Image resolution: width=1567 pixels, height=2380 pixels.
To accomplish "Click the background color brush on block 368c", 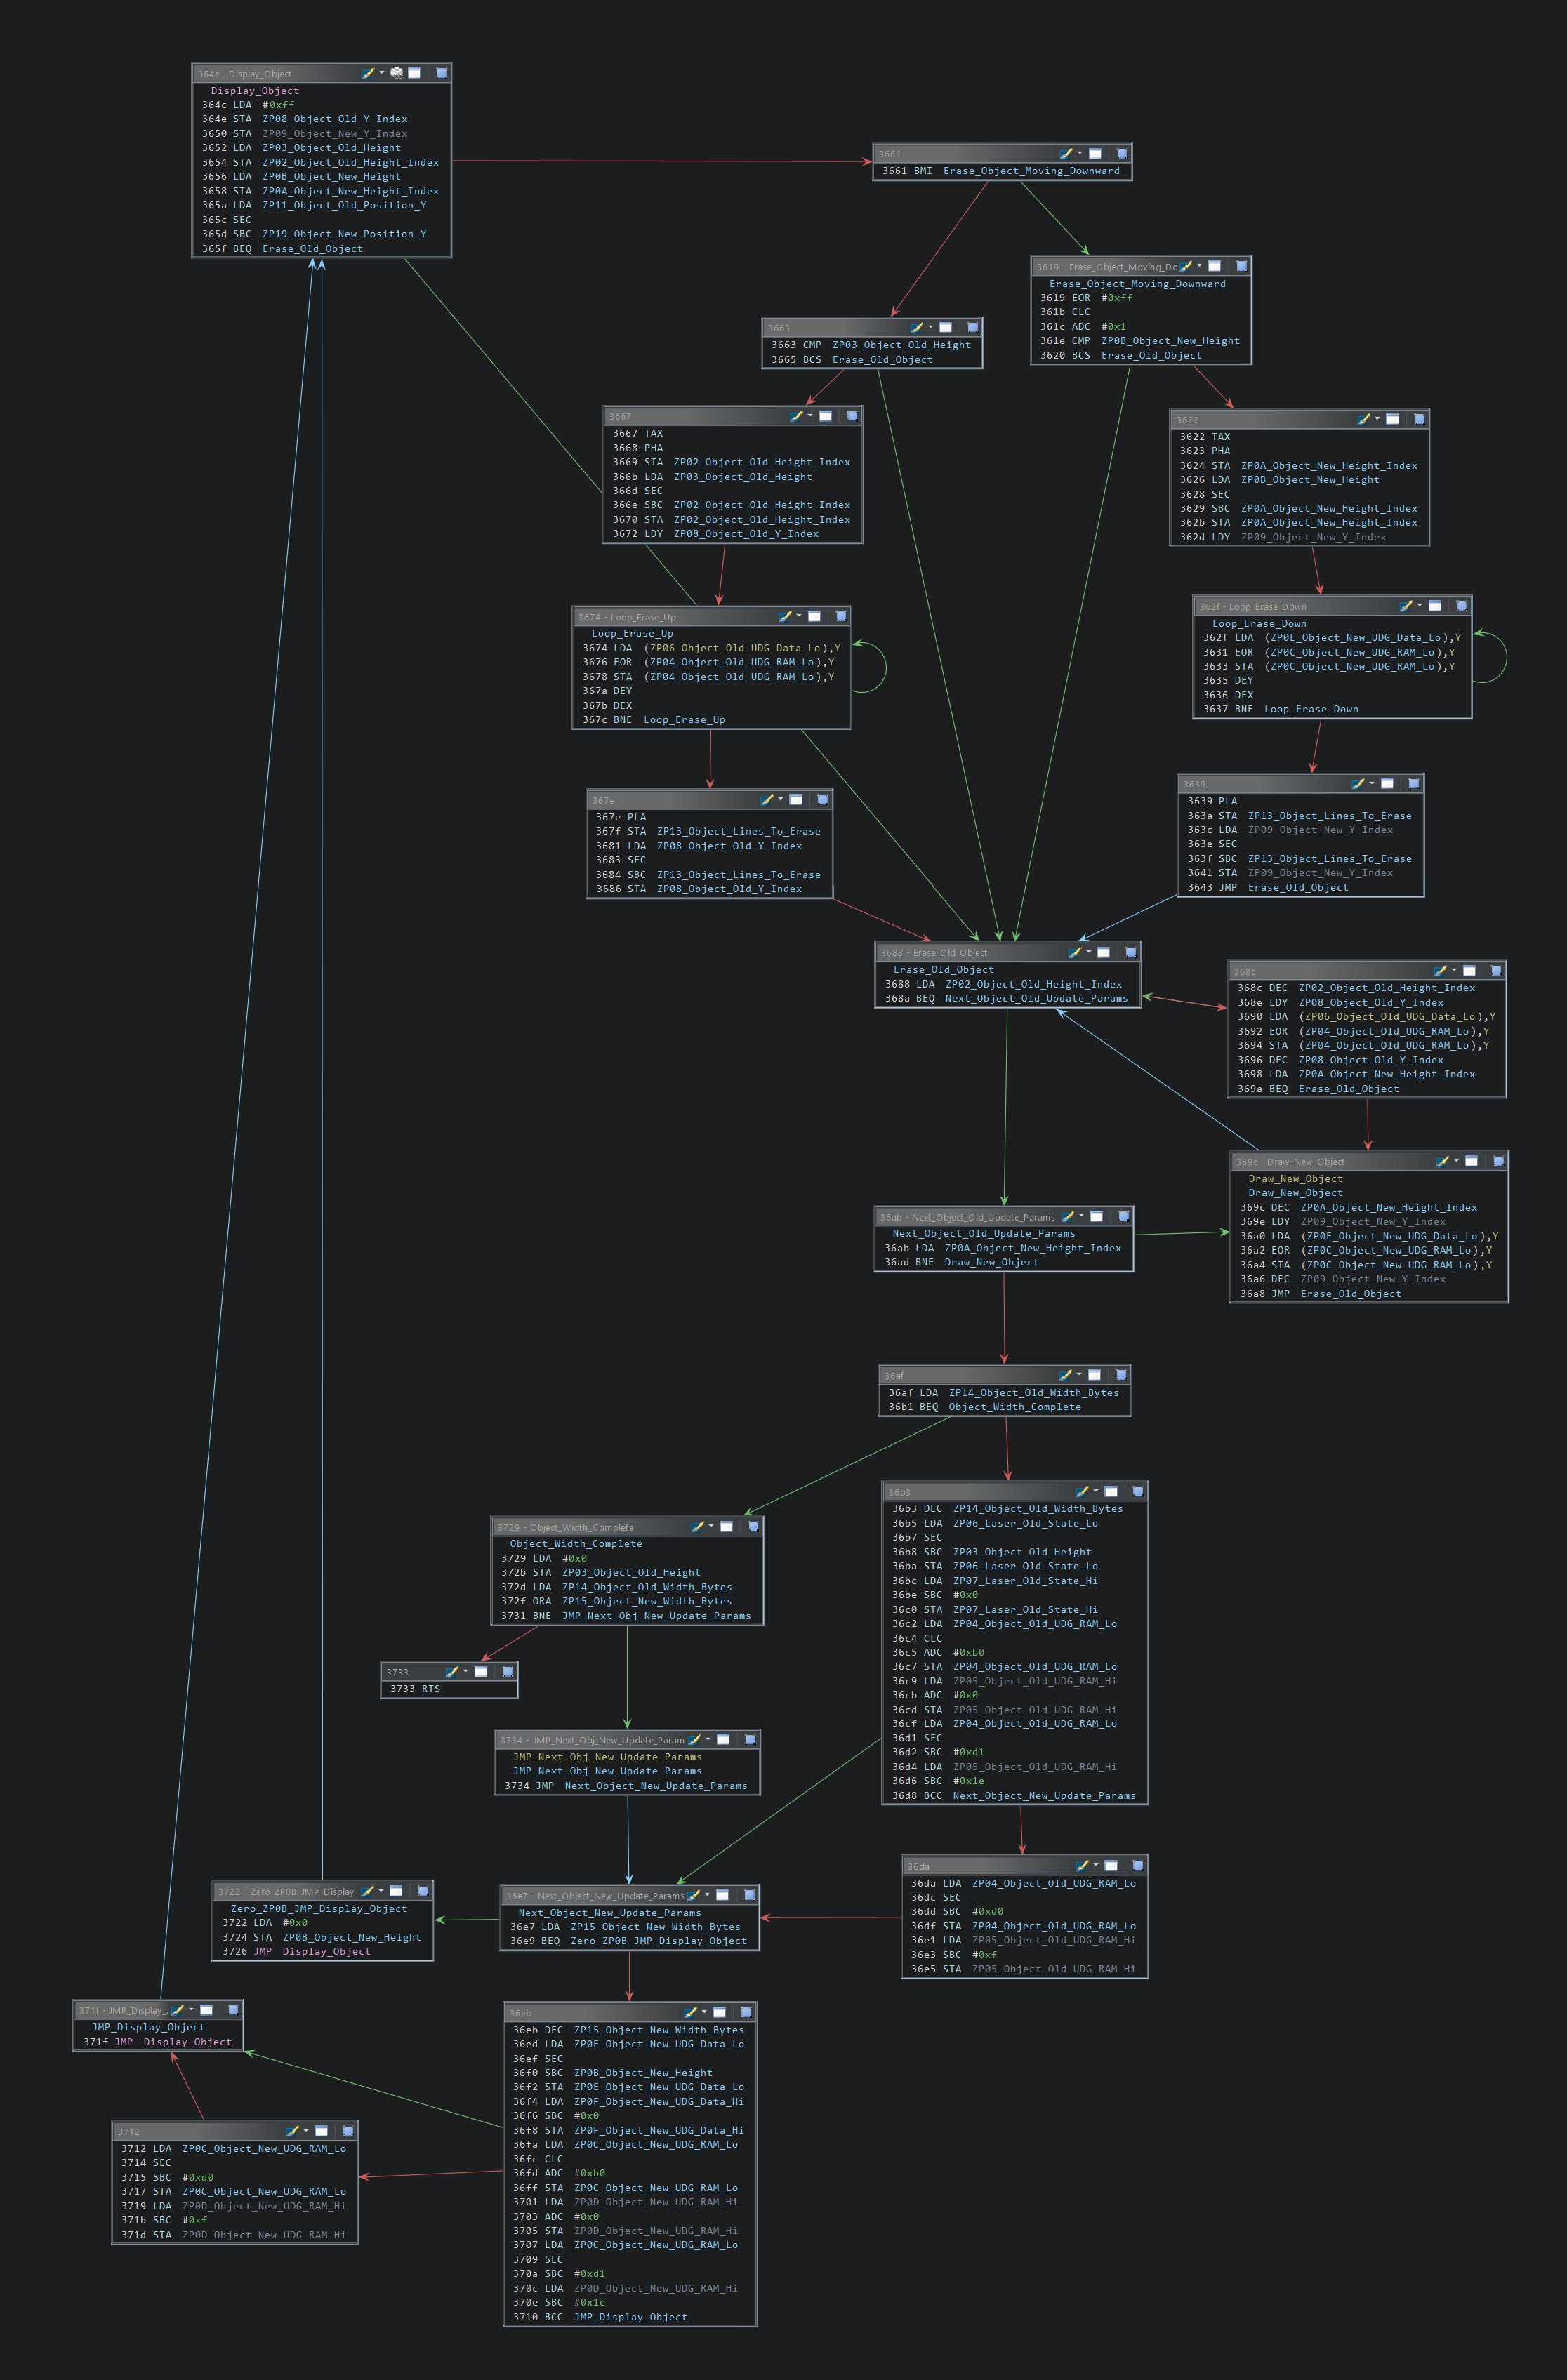I will (x=1440, y=970).
